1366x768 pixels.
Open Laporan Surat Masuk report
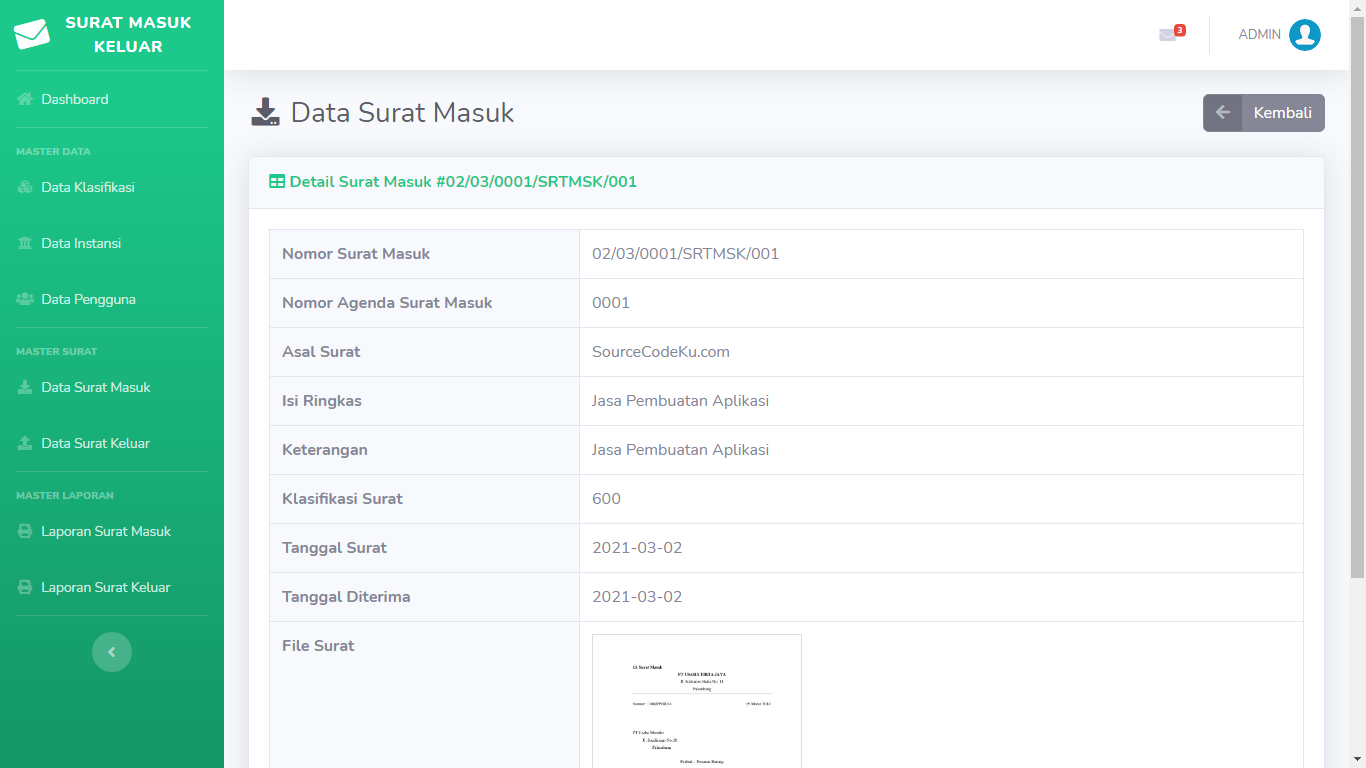click(x=112, y=531)
